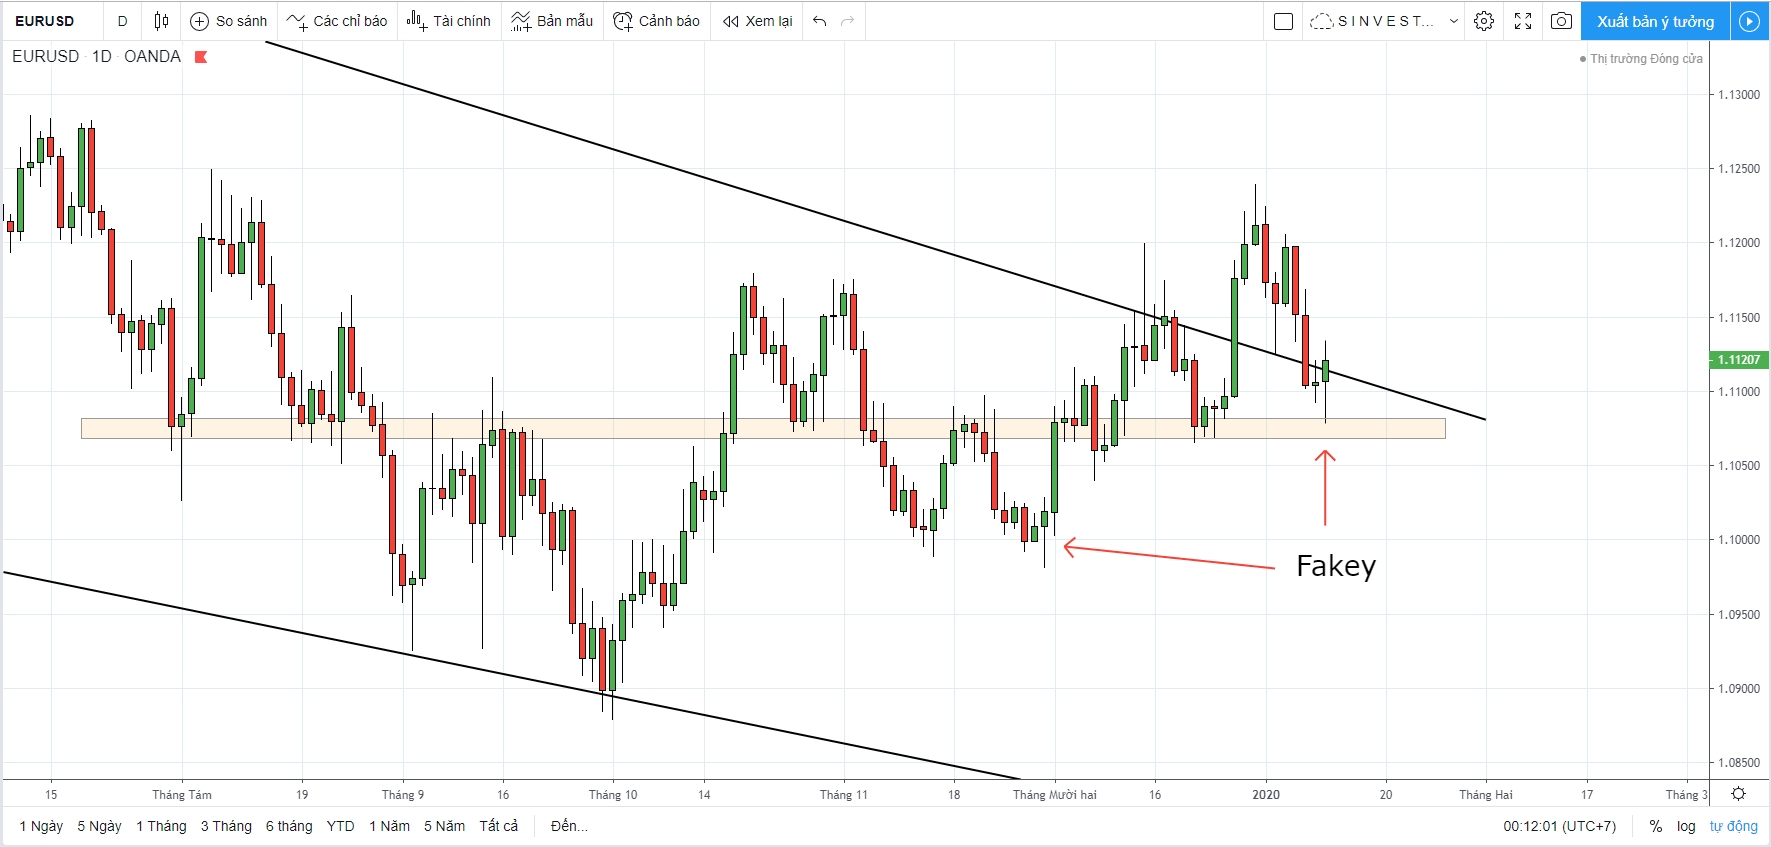The height and width of the screenshot is (847, 1771).
Task: Click the Fakey text annotation
Action: click(1336, 566)
